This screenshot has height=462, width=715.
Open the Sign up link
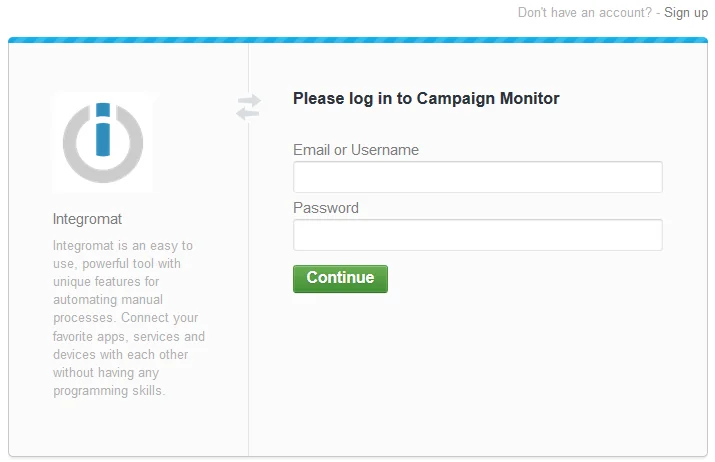point(686,13)
